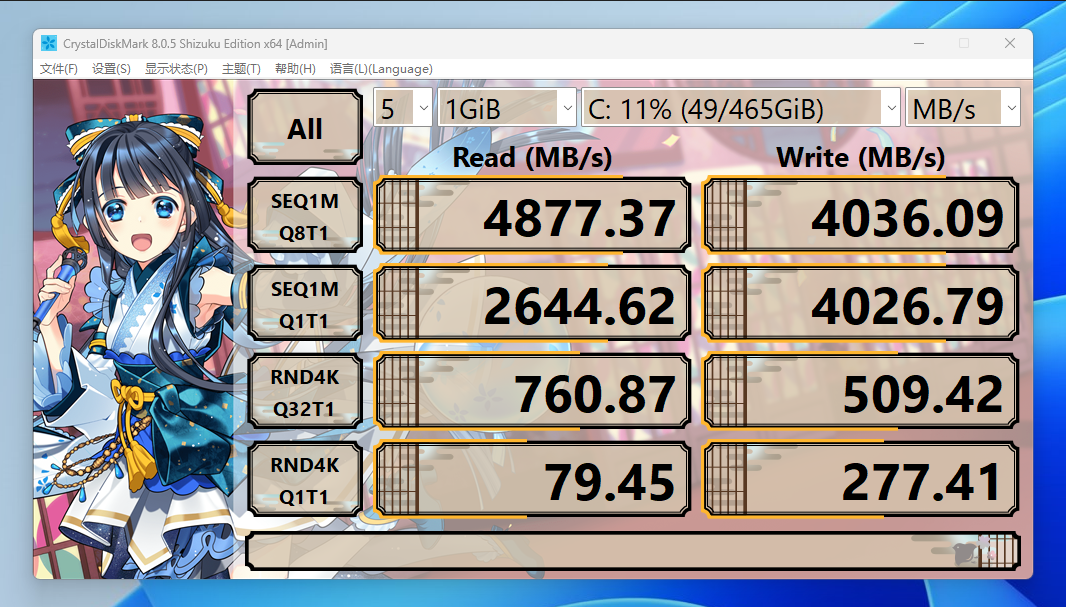Open the 显示状态(P) menu

pyautogui.click(x=176, y=69)
